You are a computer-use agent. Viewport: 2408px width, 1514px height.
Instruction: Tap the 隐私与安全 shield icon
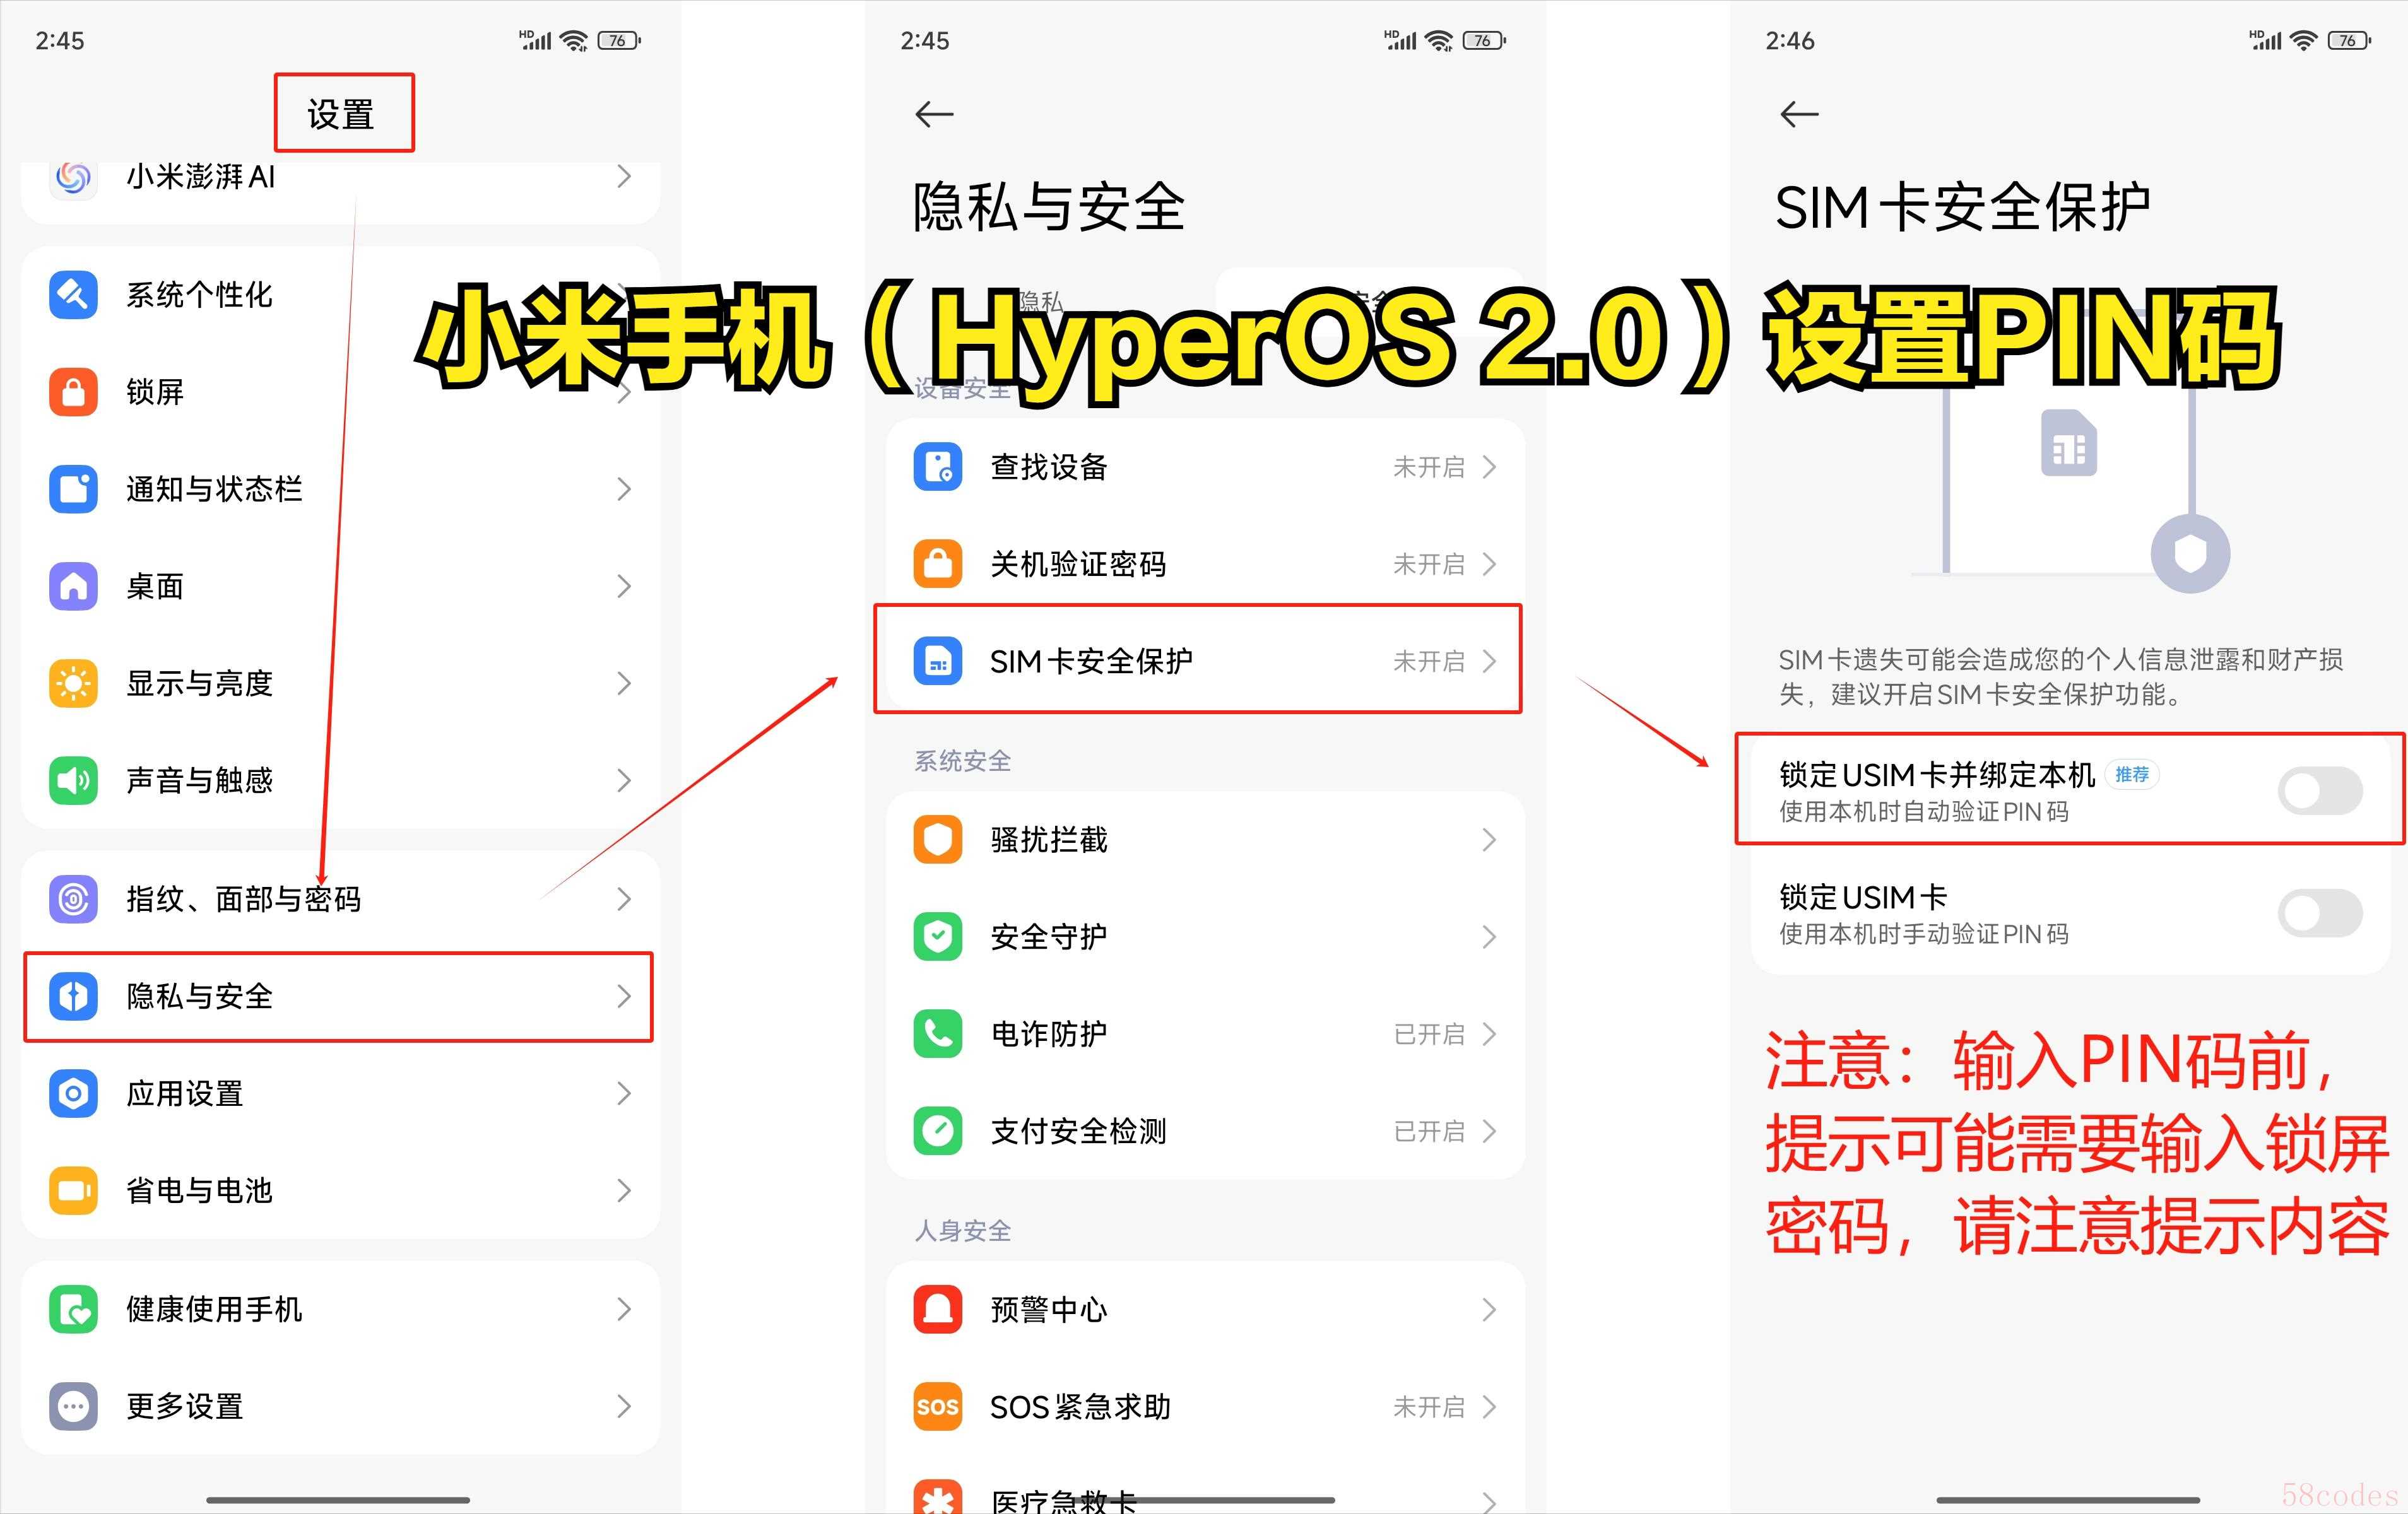(73, 996)
